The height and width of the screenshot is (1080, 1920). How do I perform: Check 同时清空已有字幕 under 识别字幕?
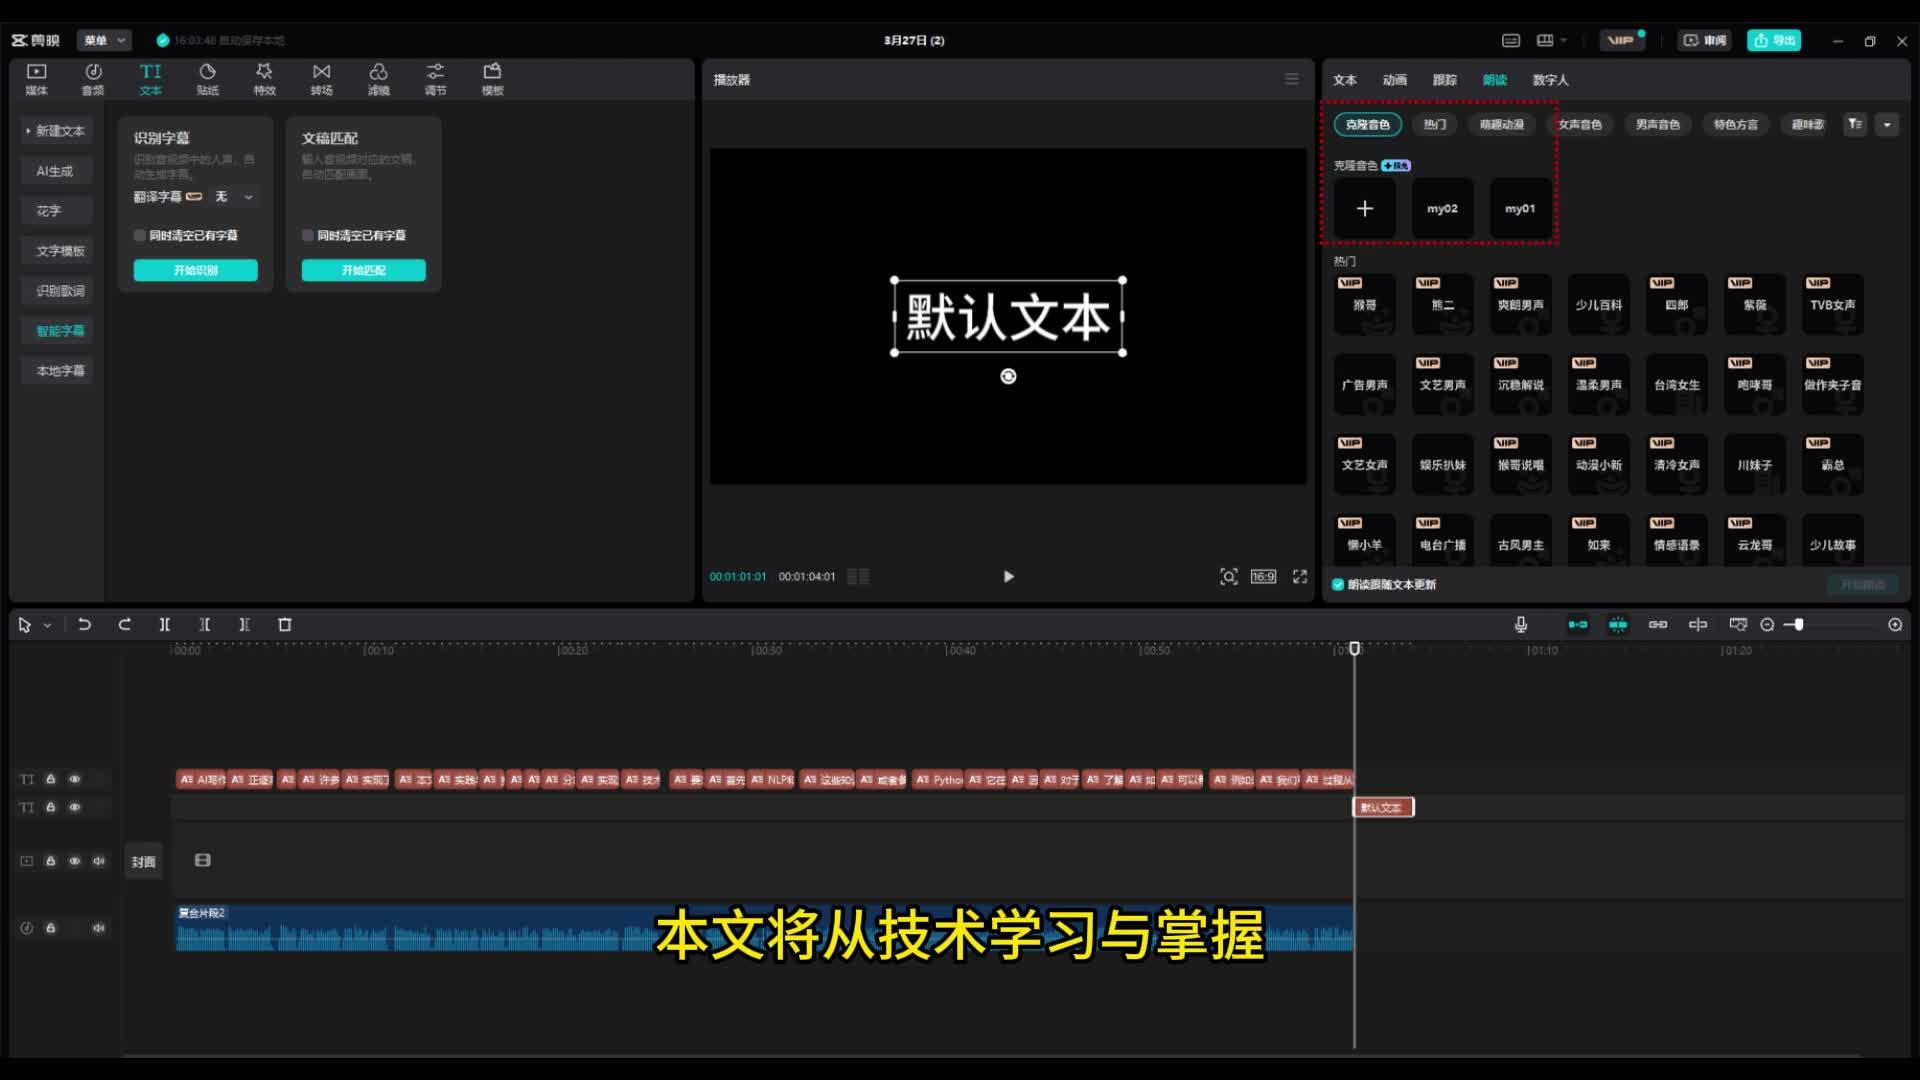click(x=140, y=236)
